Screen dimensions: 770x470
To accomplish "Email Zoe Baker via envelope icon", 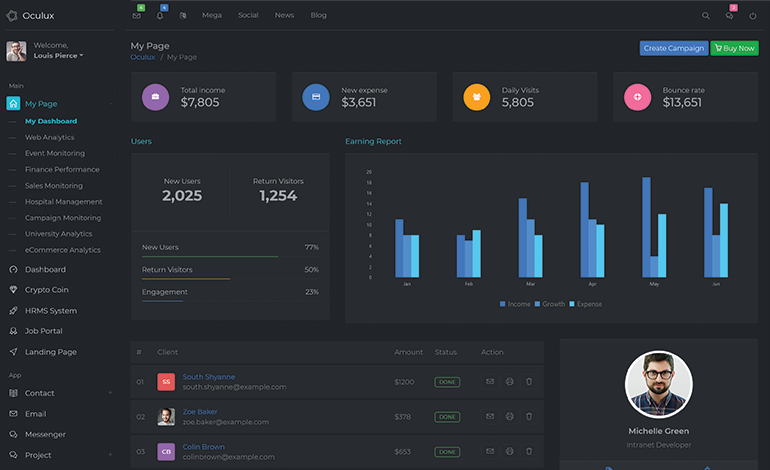I will tap(490, 416).
